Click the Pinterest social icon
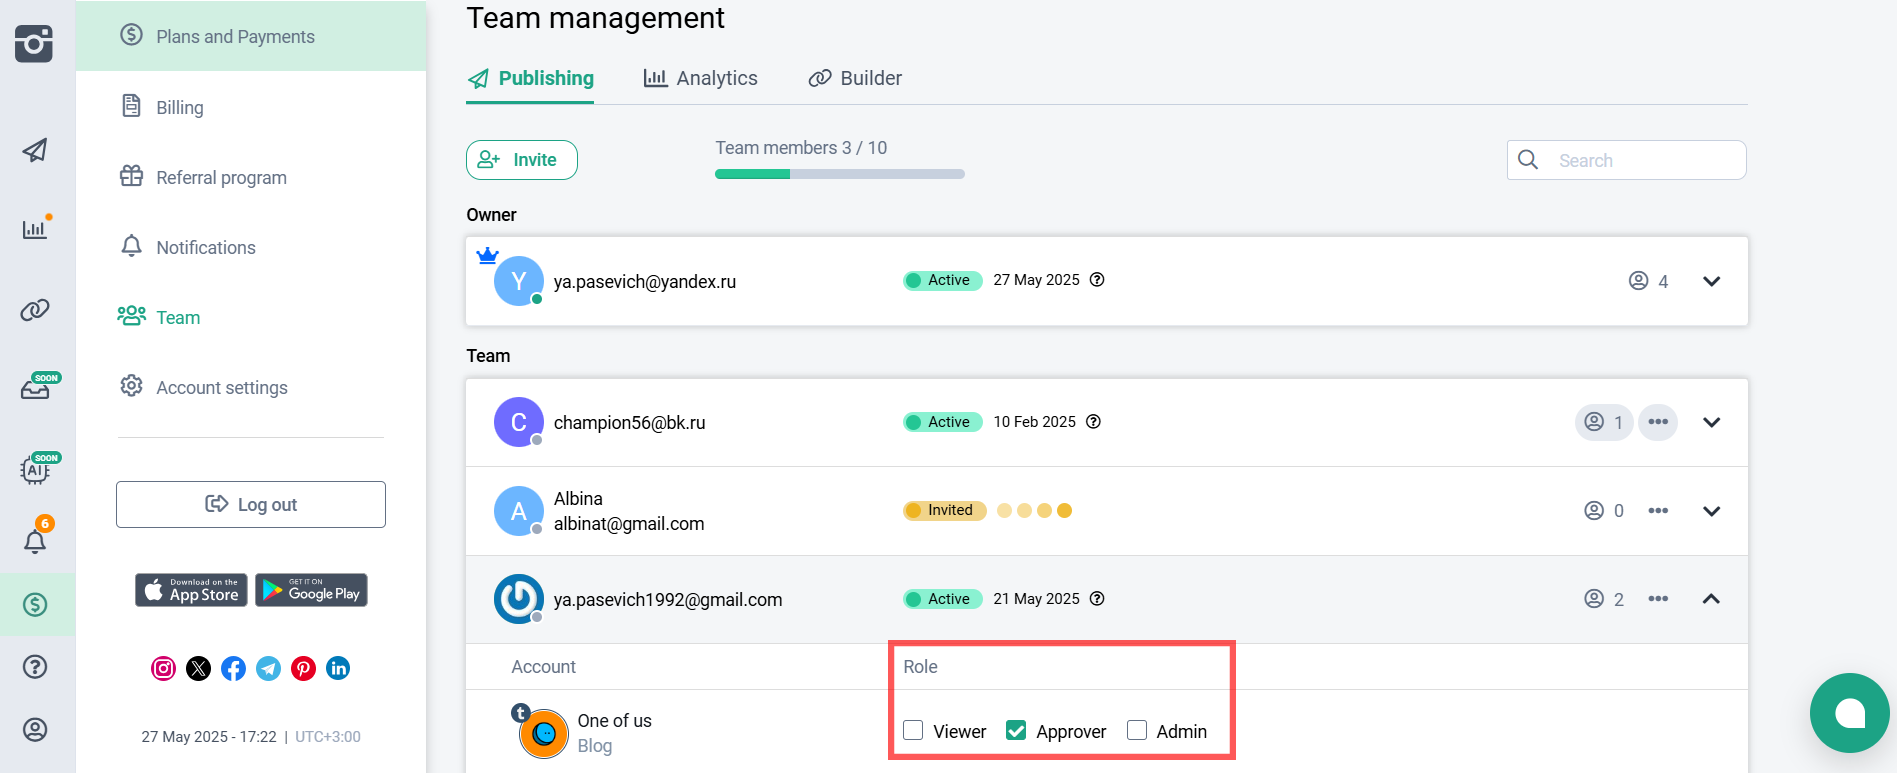This screenshot has height=773, width=1897. pos(303,669)
